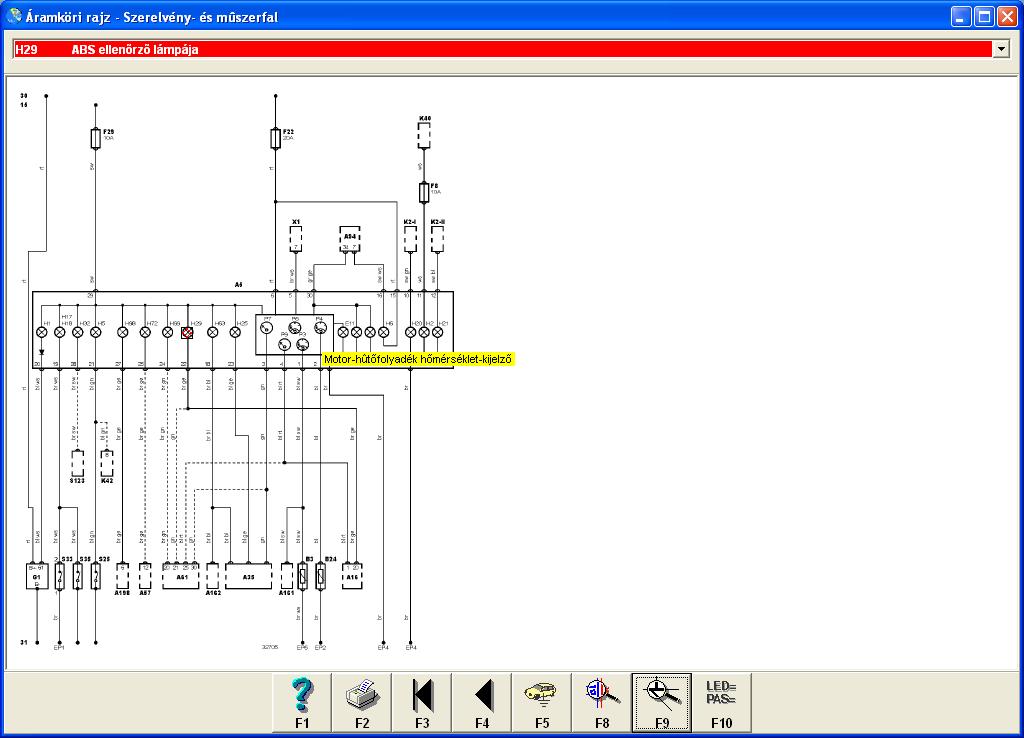This screenshot has height=738, width=1024.
Task: Select the P5 gauge symbol
Action: tap(295, 327)
